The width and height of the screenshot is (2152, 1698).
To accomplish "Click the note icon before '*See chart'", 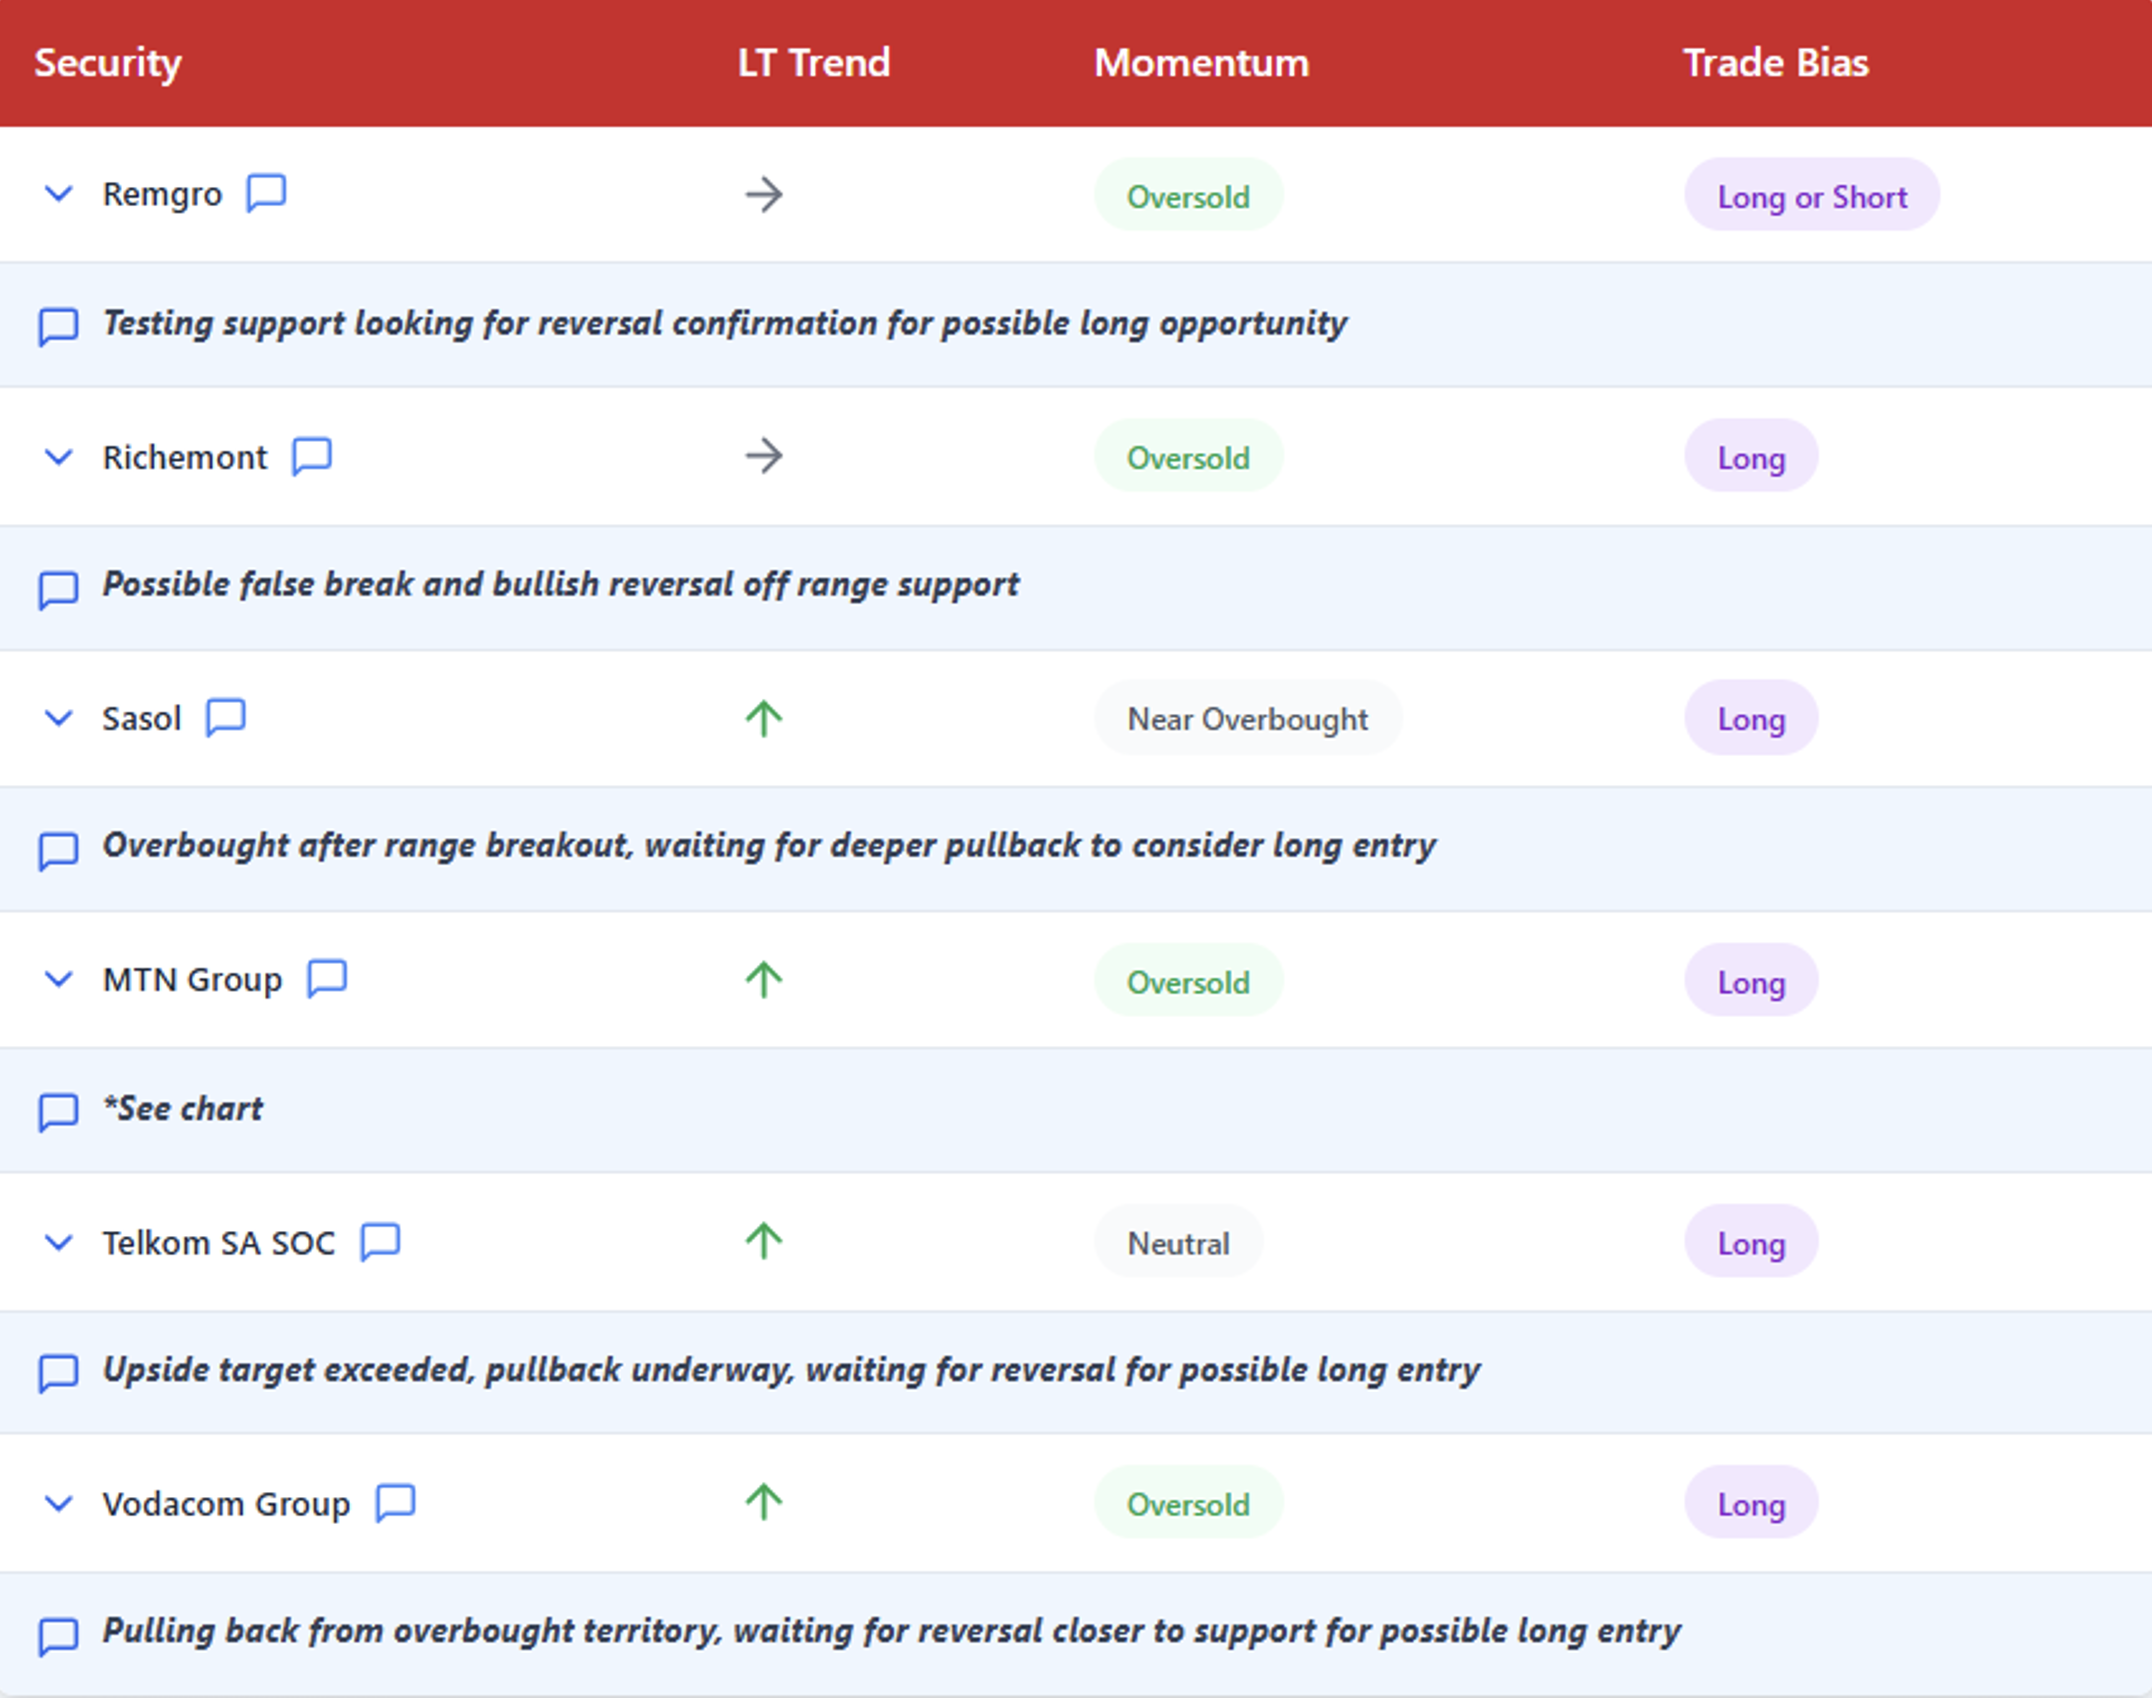I will click(58, 1111).
